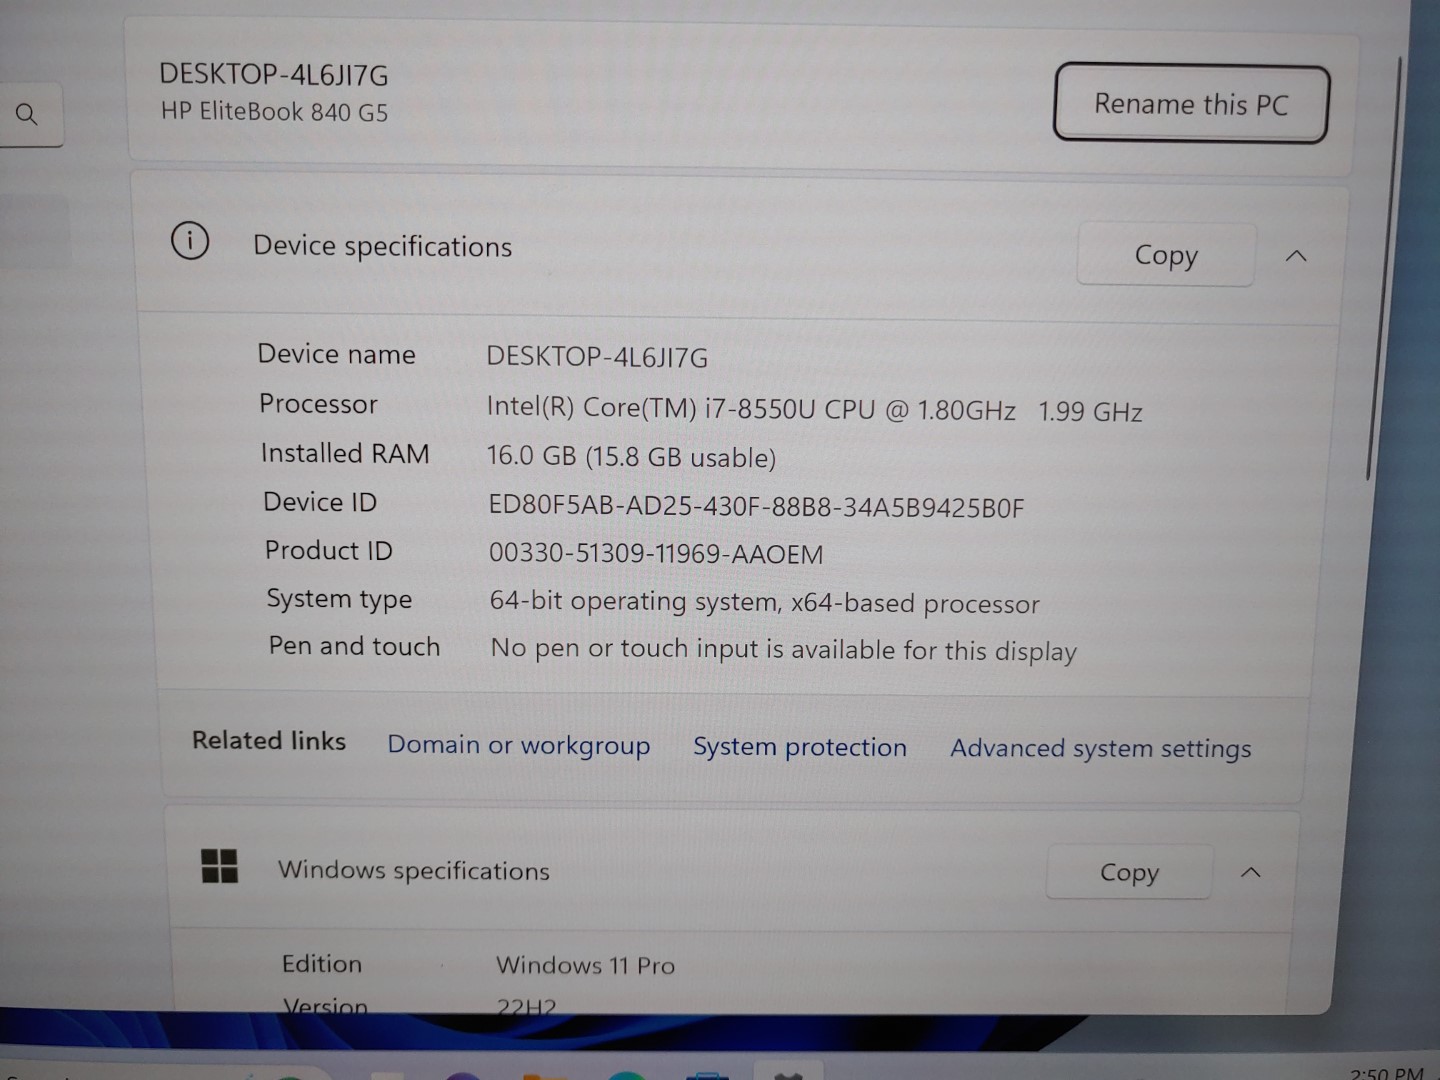This screenshot has height=1080, width=1440.
Task: Click the Device specifications heading
Action: pyautogui.click(x=382, y=246)
